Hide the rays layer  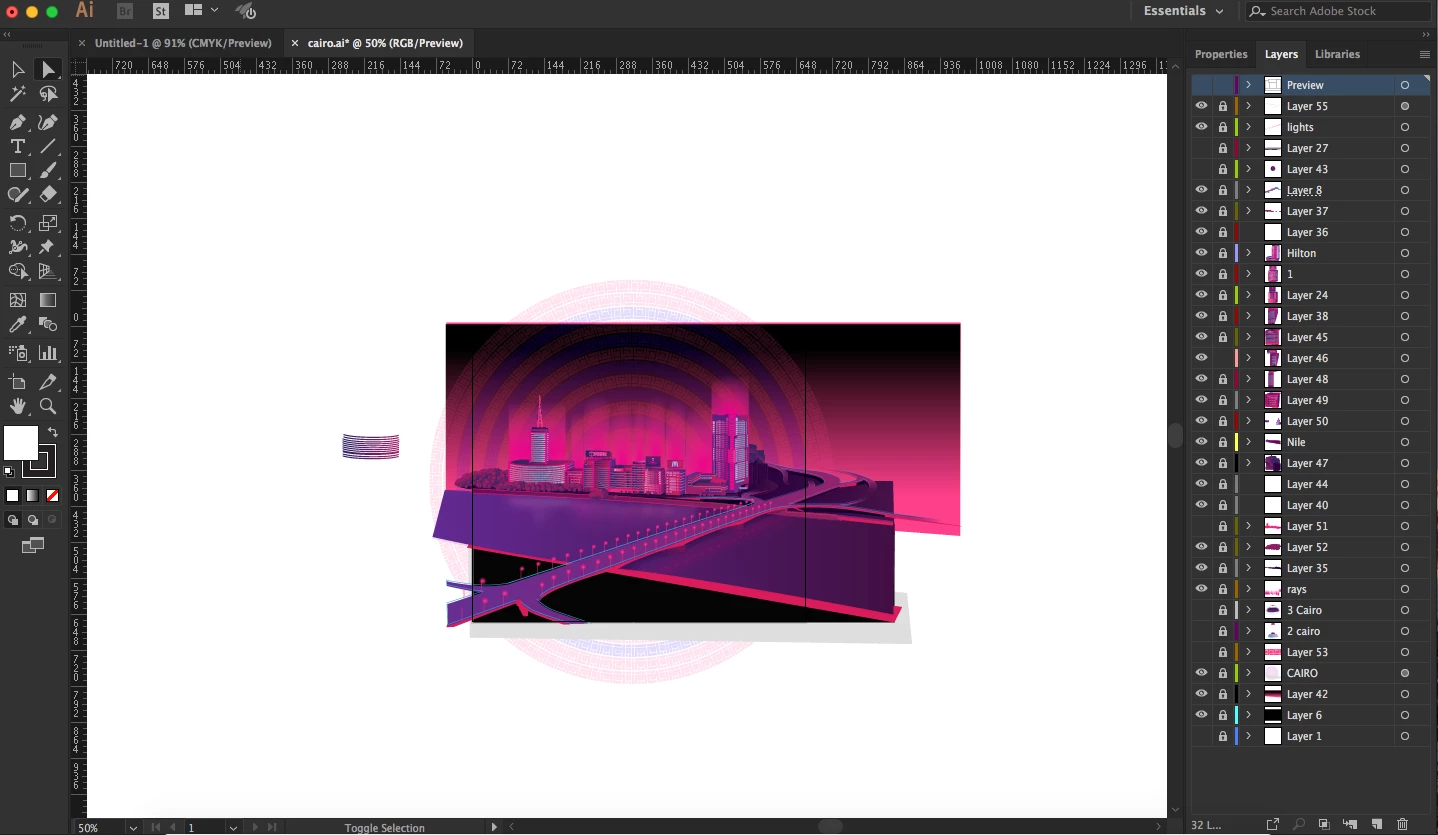click(x=1201, y=589)
